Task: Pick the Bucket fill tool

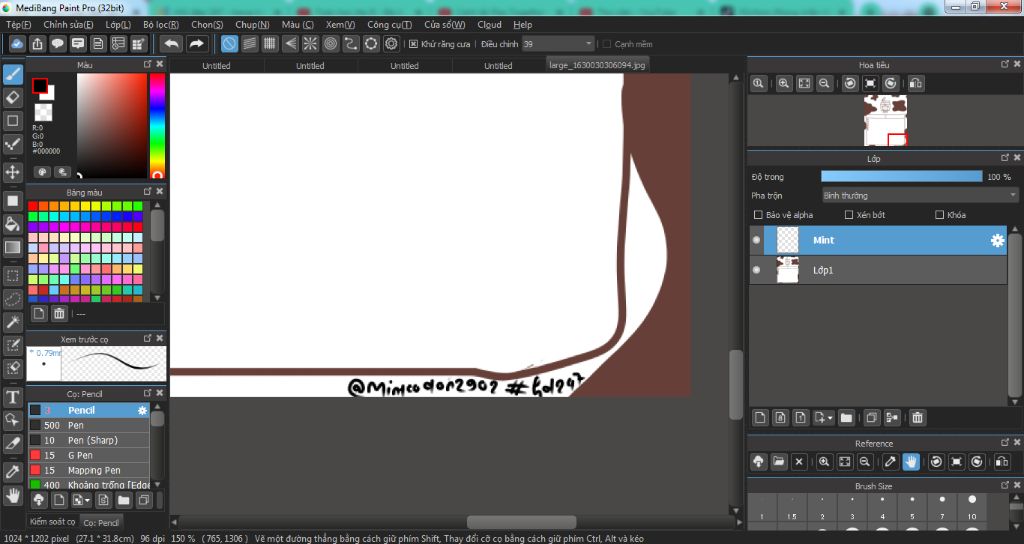Action: point(12,224)
